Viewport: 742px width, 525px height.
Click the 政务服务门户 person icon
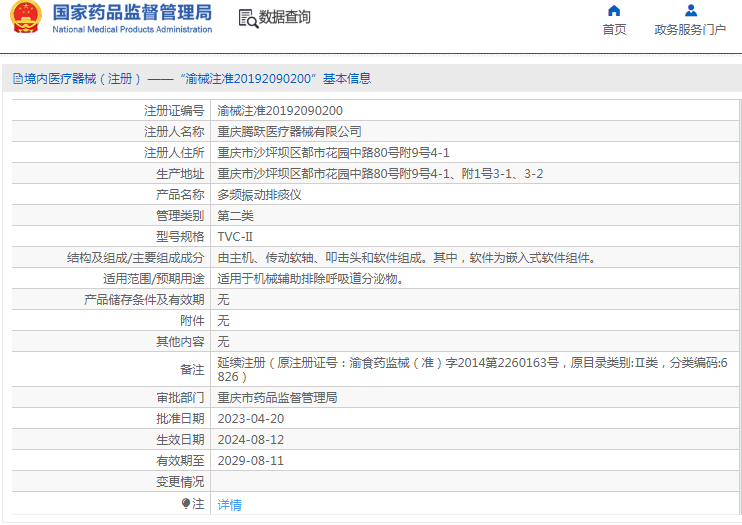point(690,10)
